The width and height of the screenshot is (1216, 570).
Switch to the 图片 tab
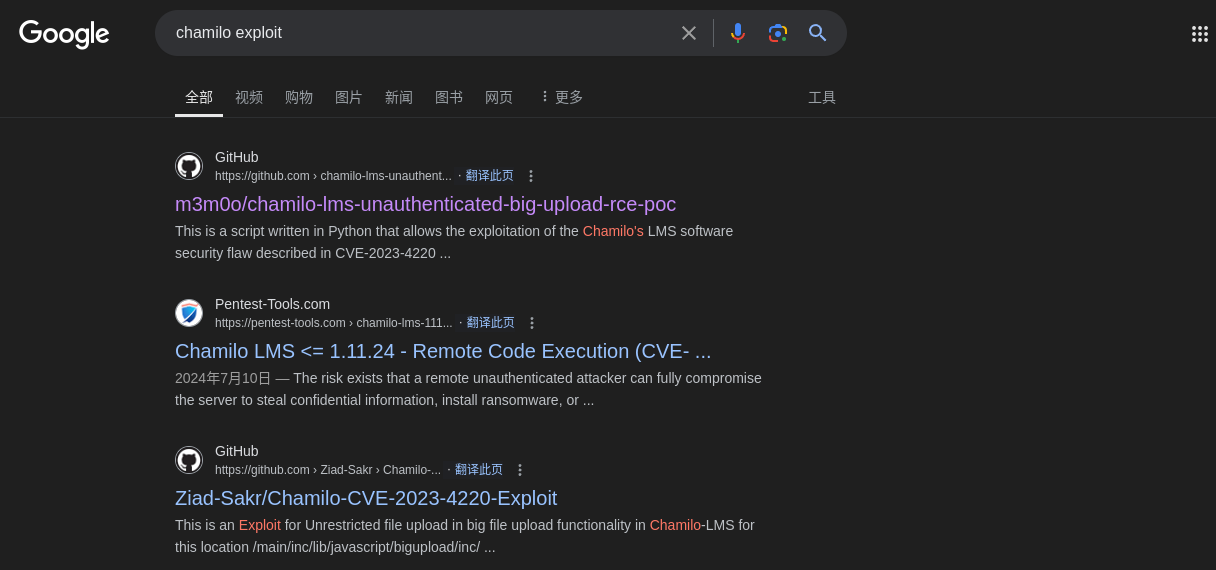click(x=349, y=98)
